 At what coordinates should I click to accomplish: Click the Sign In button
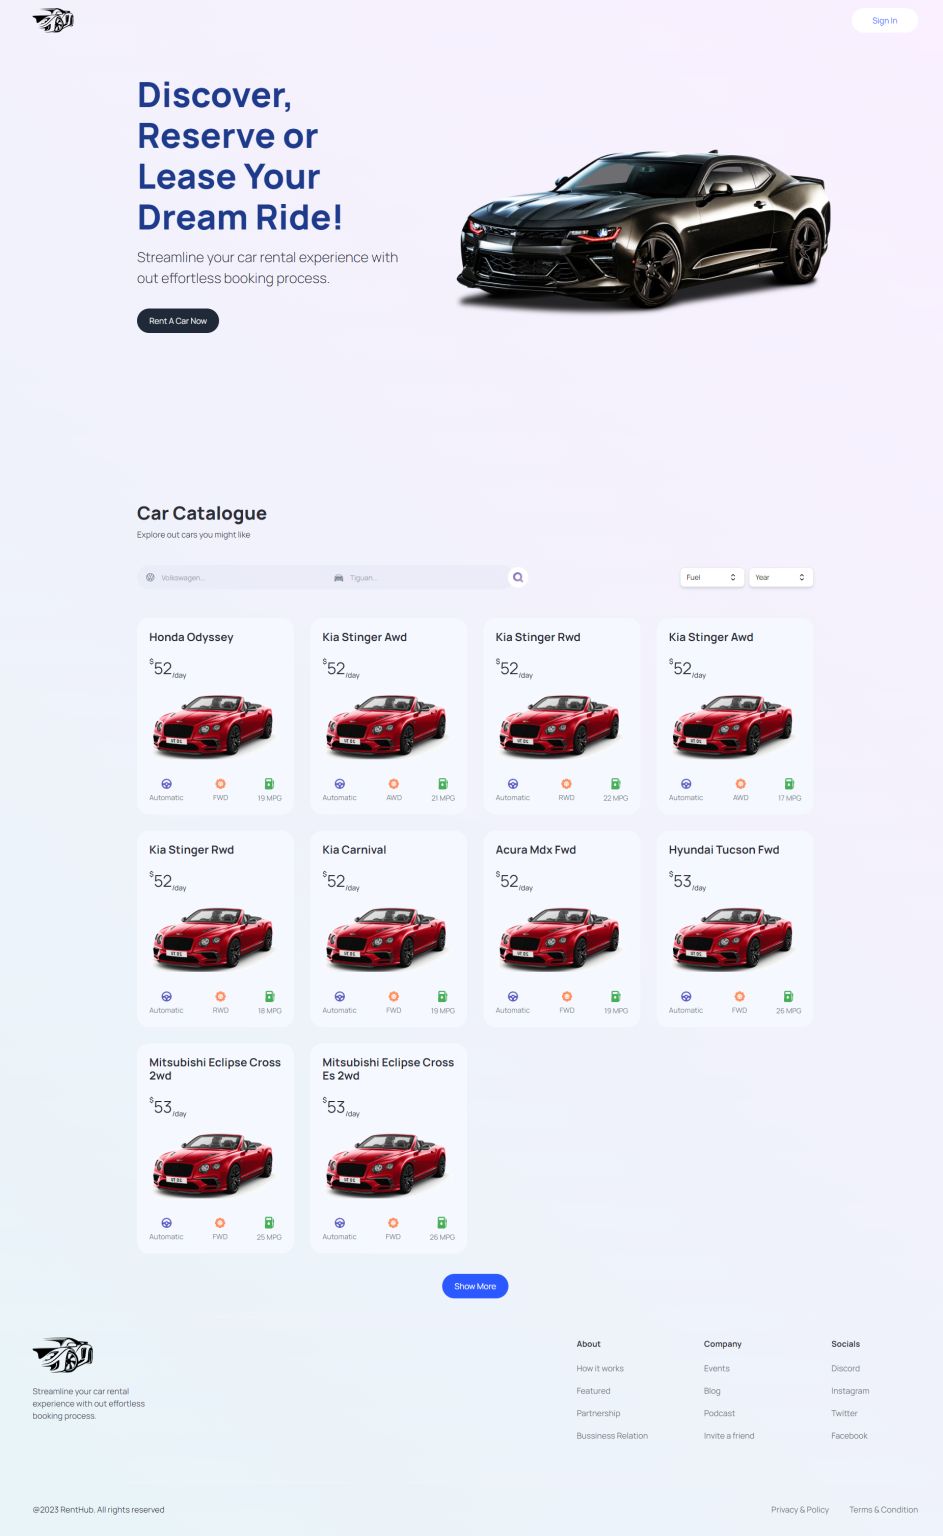885,20
